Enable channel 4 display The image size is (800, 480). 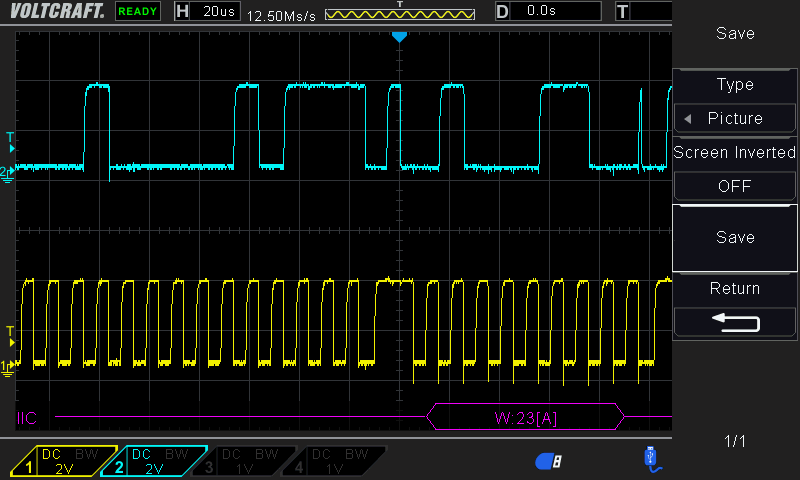pyautogui.click(x=333, y=461)
